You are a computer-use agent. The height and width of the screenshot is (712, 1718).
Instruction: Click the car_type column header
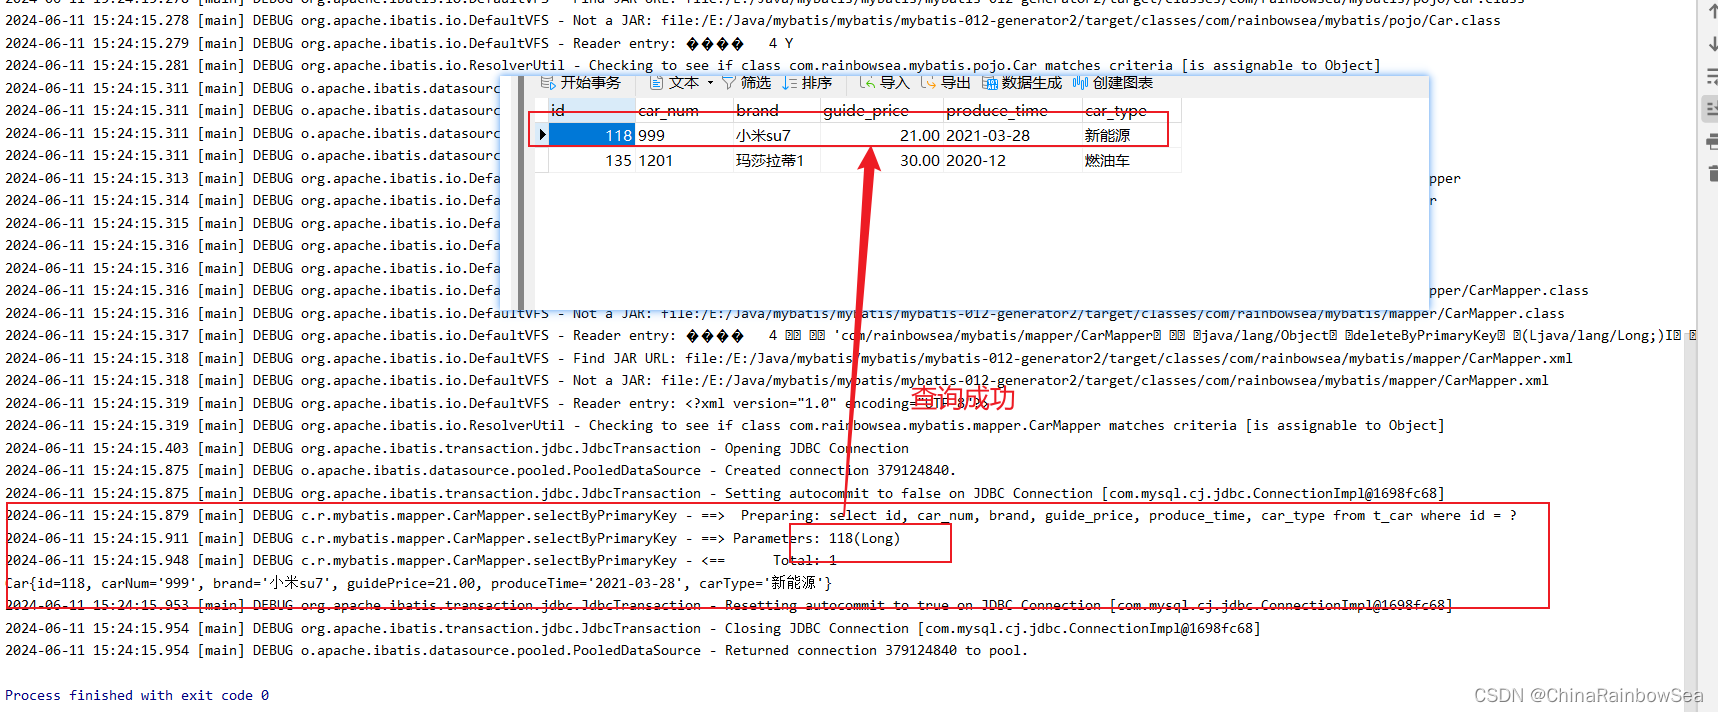click(1131, 110)
